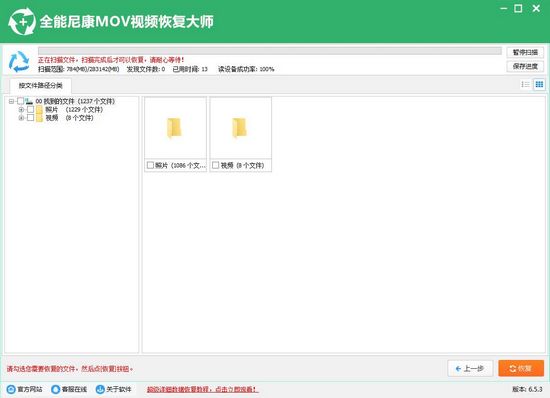
Task: Click the scan progress bar
Action: [x=270, y=51]
